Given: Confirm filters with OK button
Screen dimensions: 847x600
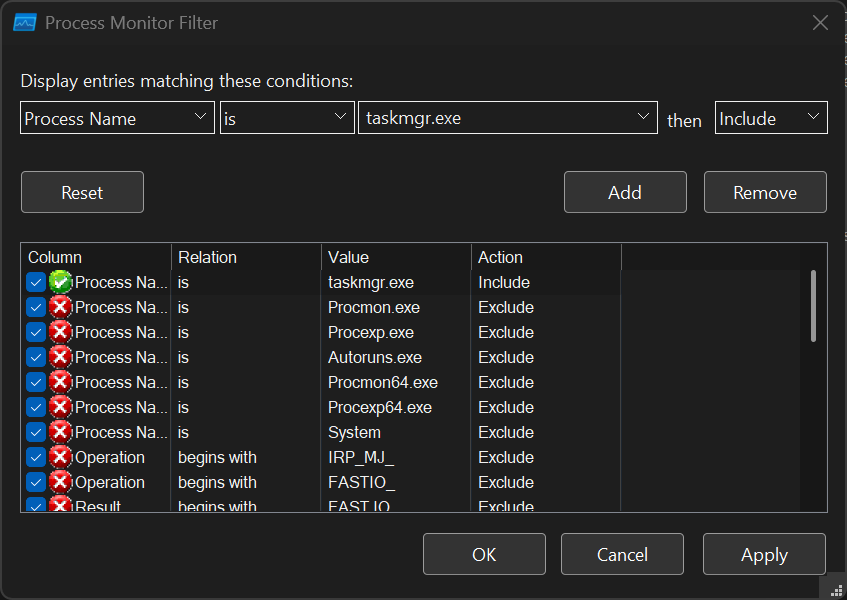Looking at the screenshot, I should [x=484, y=554].
